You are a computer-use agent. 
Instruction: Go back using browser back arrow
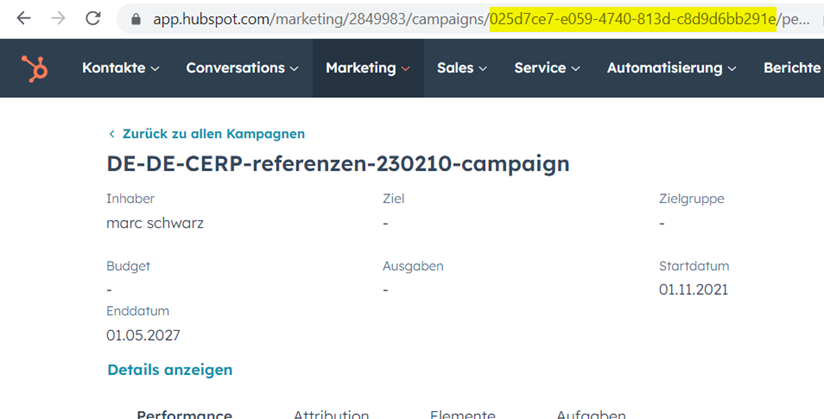pyautogui.click(x=24, y=19)
